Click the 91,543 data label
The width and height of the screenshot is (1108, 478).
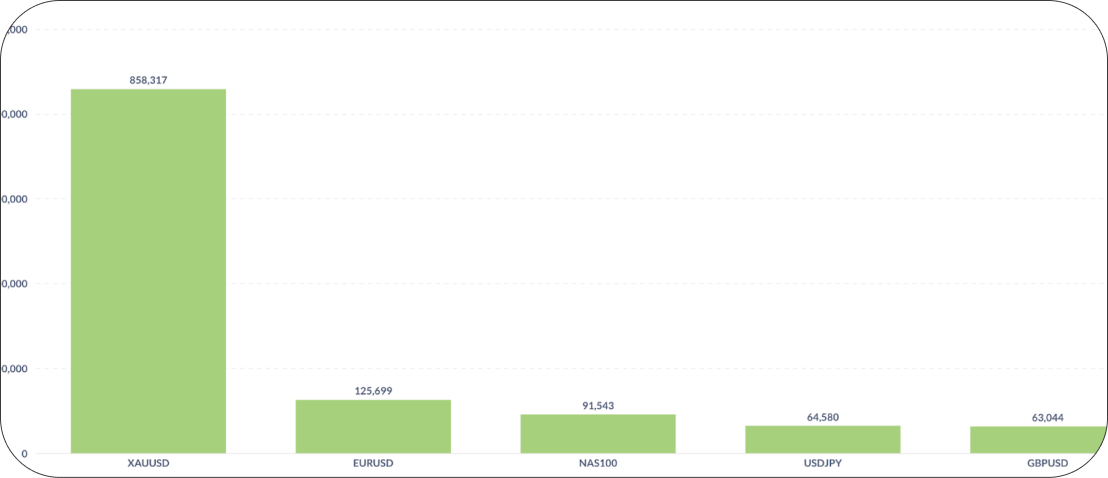598,405
